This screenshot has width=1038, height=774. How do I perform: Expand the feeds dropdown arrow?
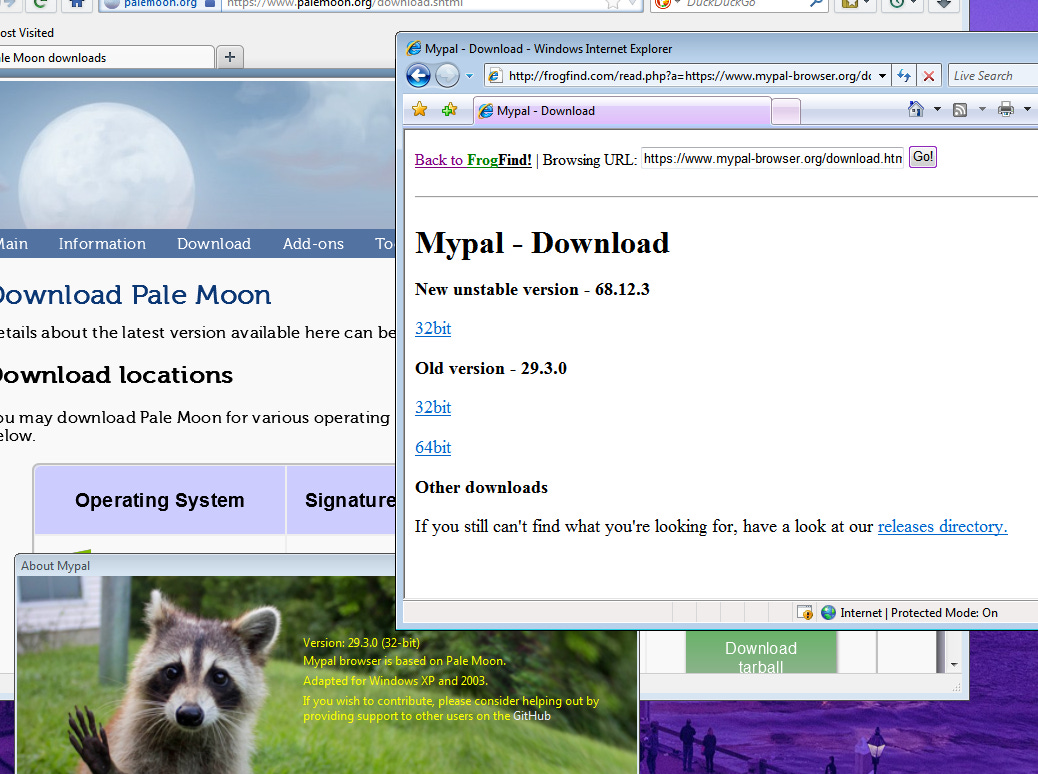(982, 109)
